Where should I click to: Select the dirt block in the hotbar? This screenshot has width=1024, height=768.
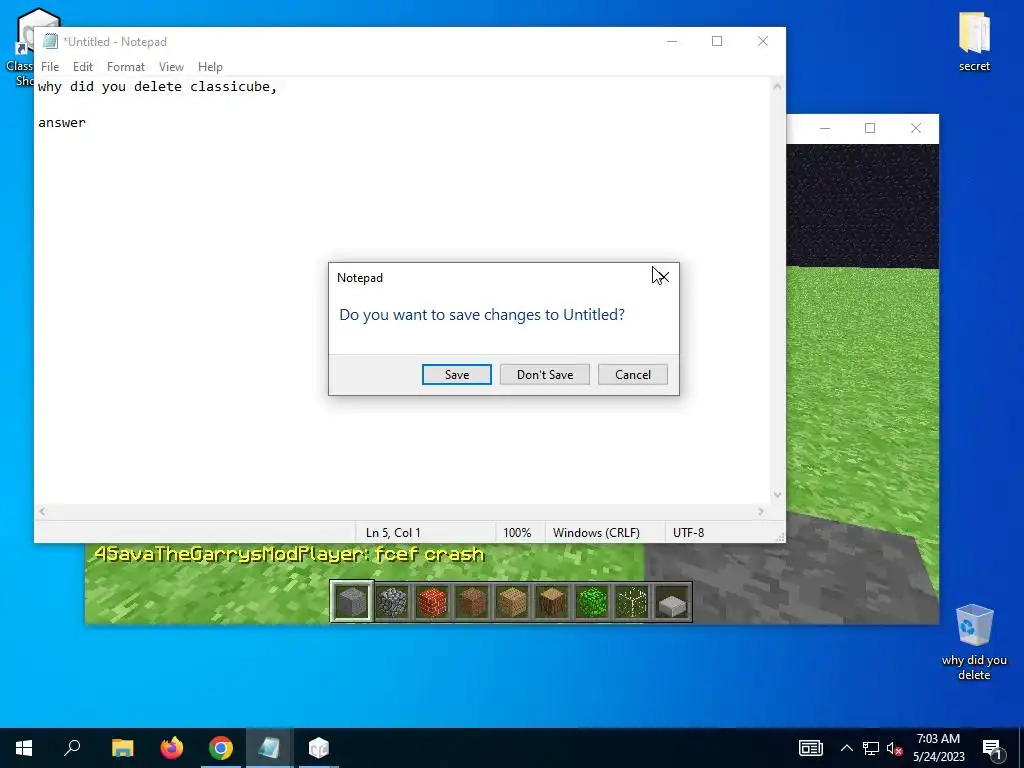click(x=472, y=601)
